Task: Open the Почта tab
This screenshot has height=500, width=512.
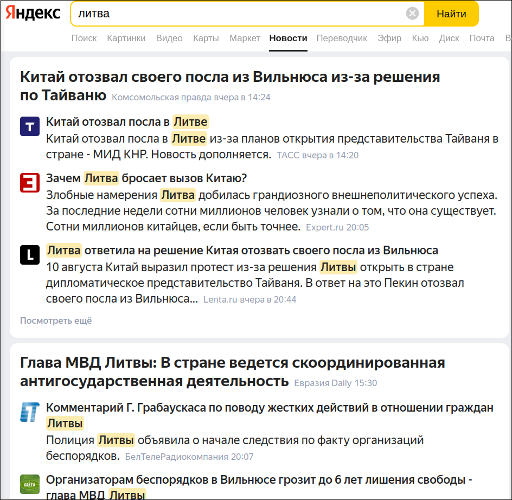Action: click(x=482, y=38)
